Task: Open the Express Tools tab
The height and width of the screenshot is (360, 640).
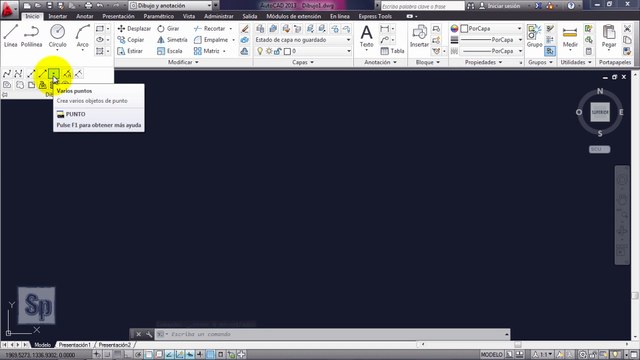Action: click(x=375, y=16)
